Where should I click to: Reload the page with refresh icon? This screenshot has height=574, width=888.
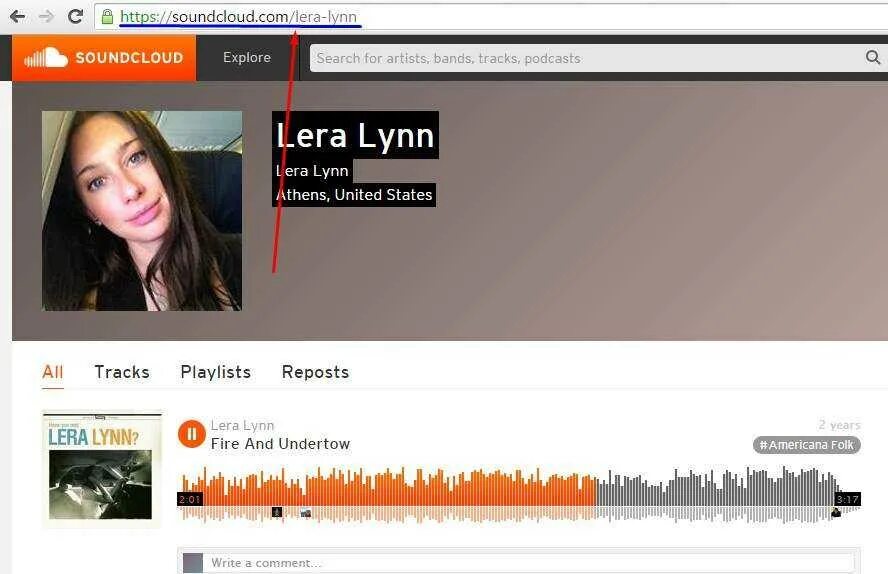tap(75, 16)
